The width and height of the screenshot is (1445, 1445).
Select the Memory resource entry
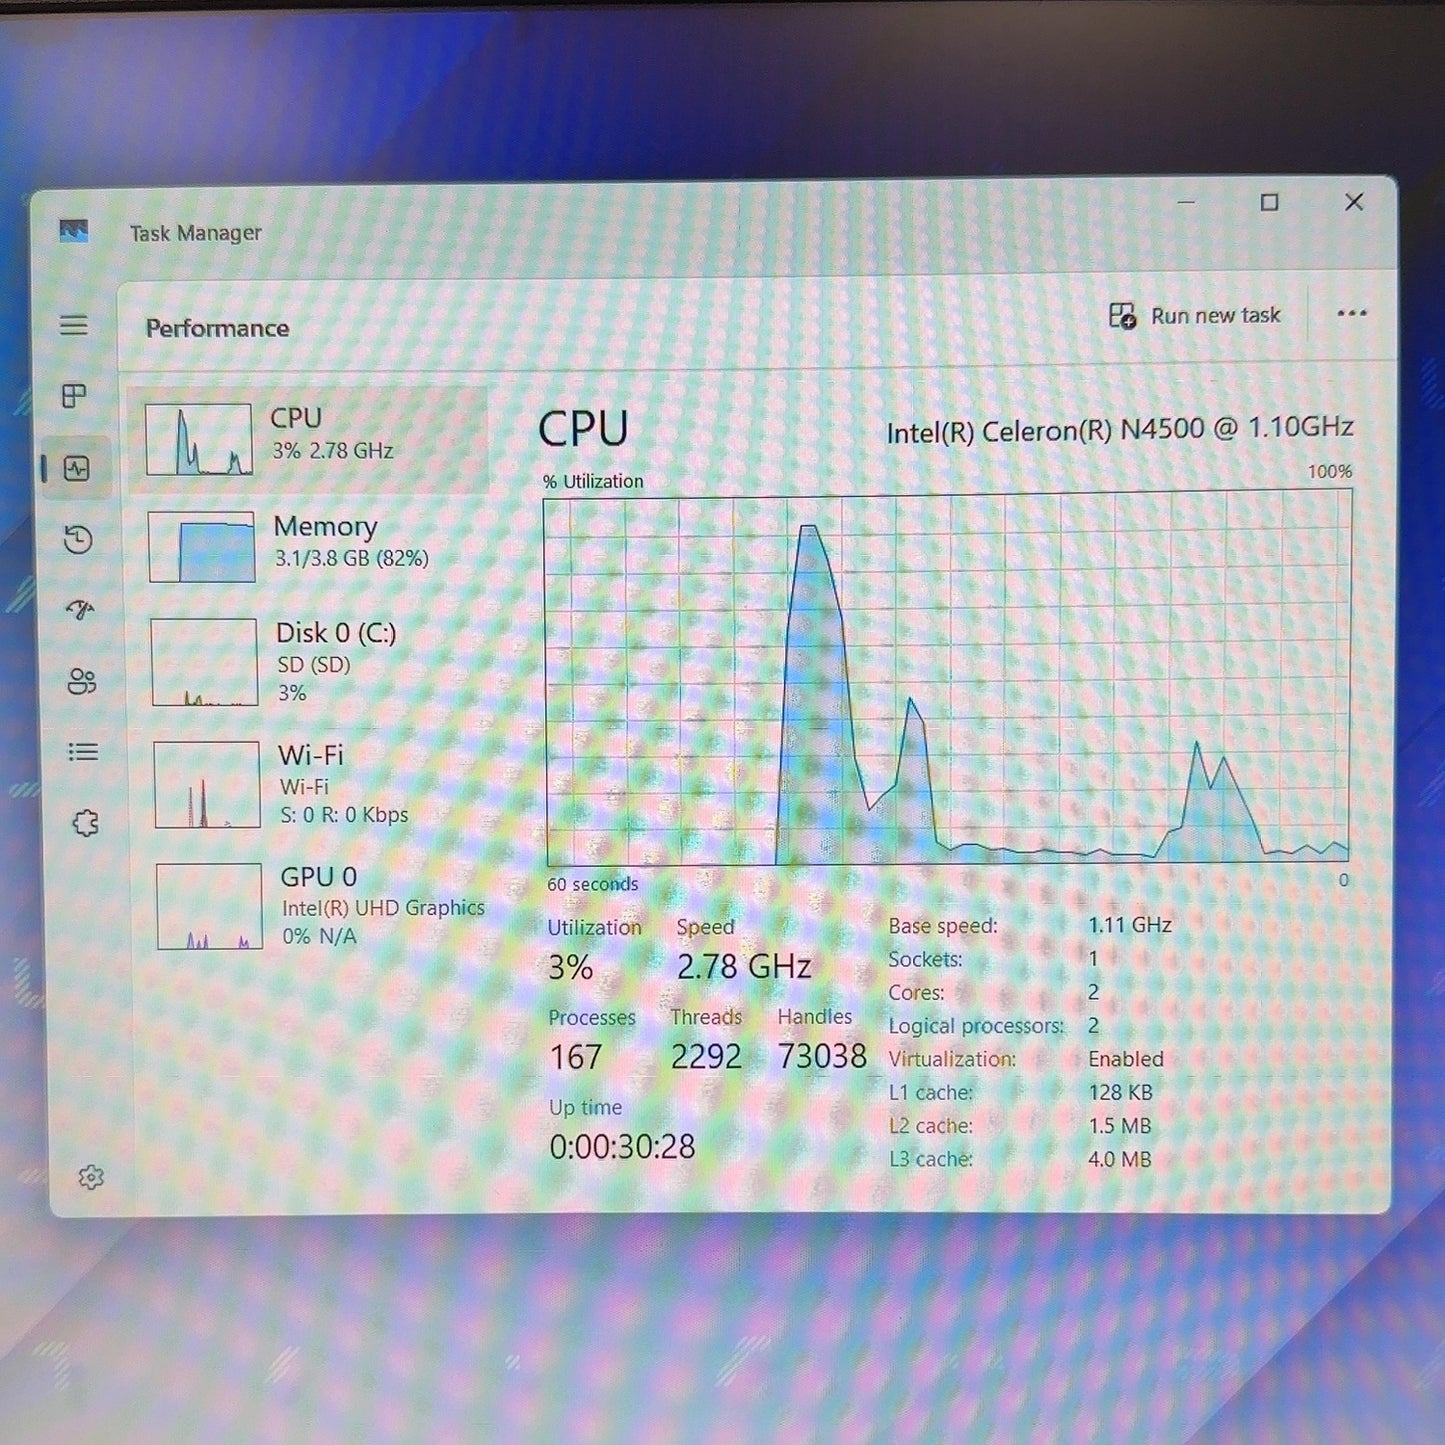(310, 546)
